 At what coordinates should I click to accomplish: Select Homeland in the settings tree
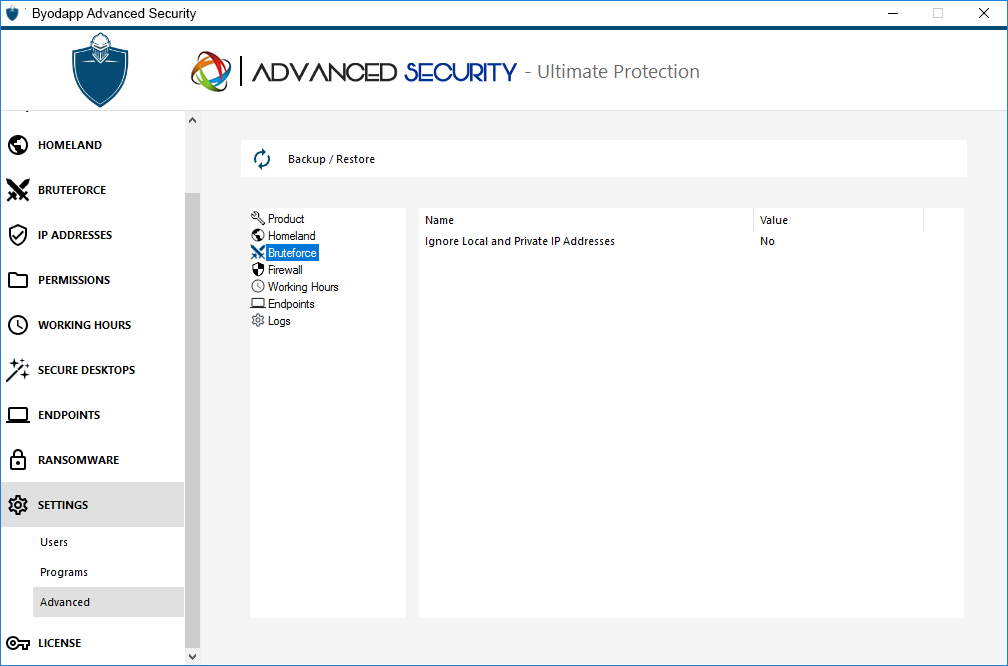[x=291, y=236]
